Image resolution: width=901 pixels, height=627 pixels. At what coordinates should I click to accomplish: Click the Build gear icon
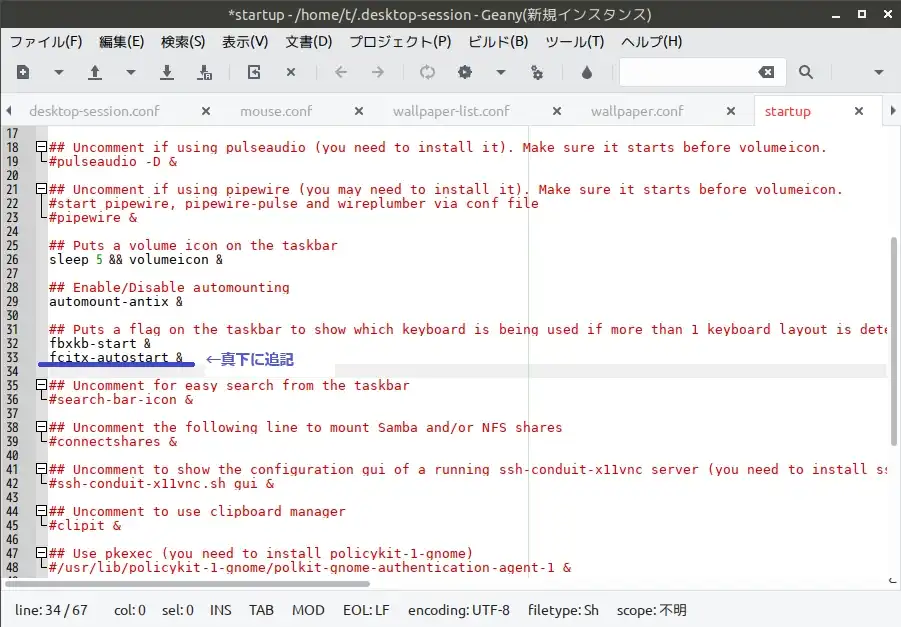[x=465, y=72]
